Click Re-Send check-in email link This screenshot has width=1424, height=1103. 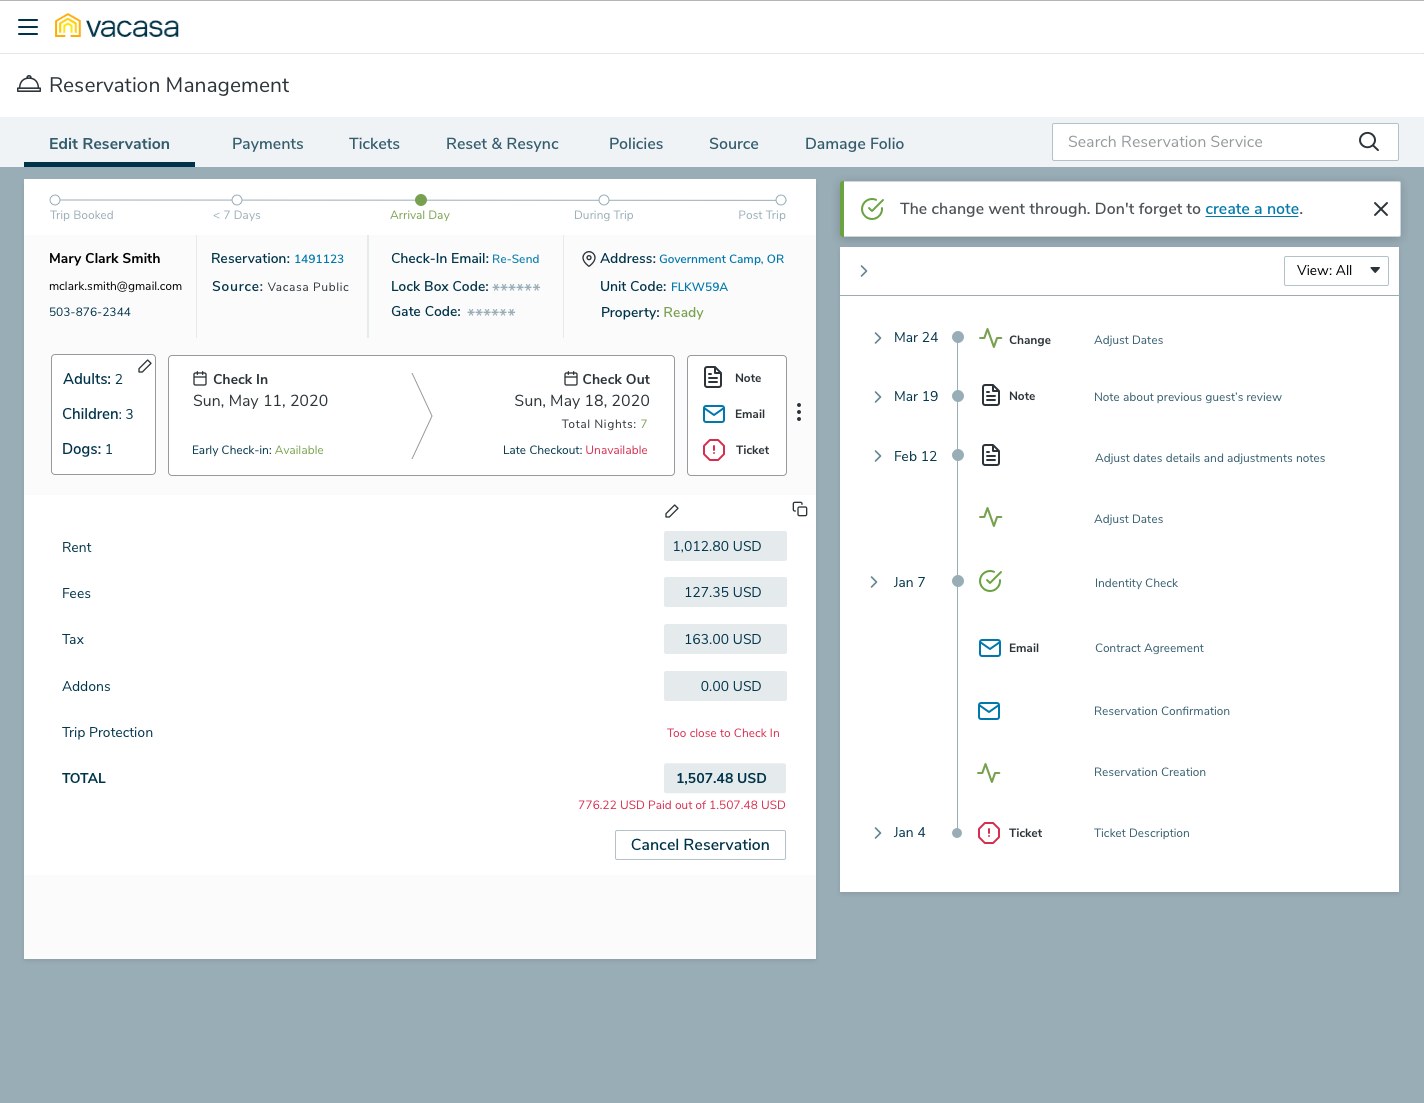click(x=515, y=259)
